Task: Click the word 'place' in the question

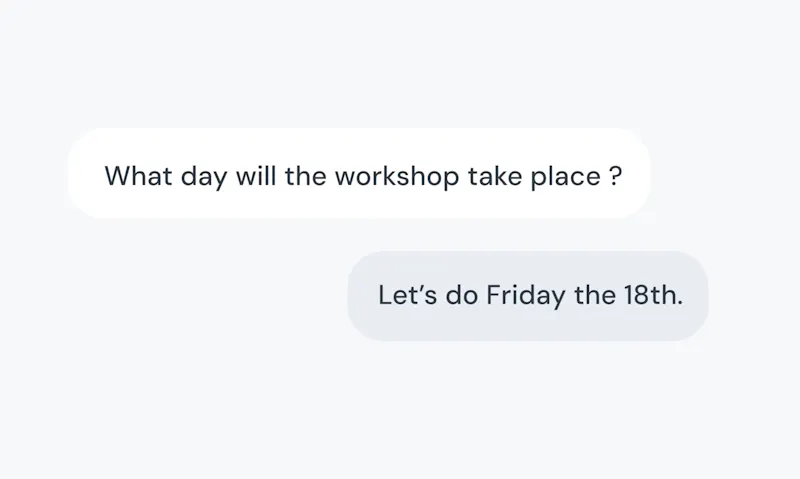Action: (x=565, y=177)
